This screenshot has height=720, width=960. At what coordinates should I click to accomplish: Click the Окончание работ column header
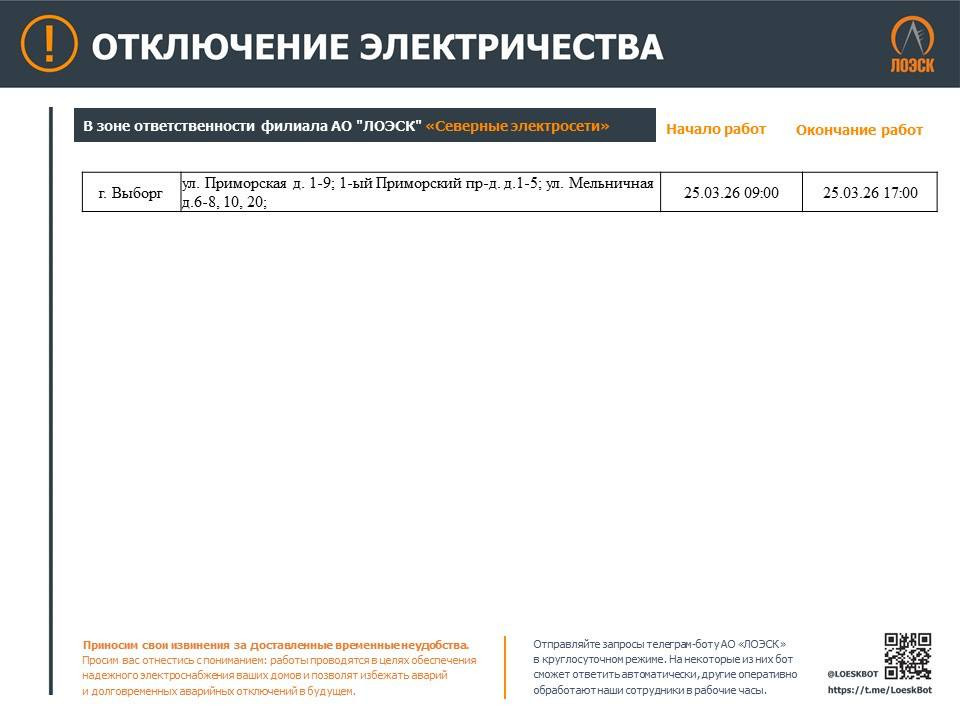tap(859, 130)
